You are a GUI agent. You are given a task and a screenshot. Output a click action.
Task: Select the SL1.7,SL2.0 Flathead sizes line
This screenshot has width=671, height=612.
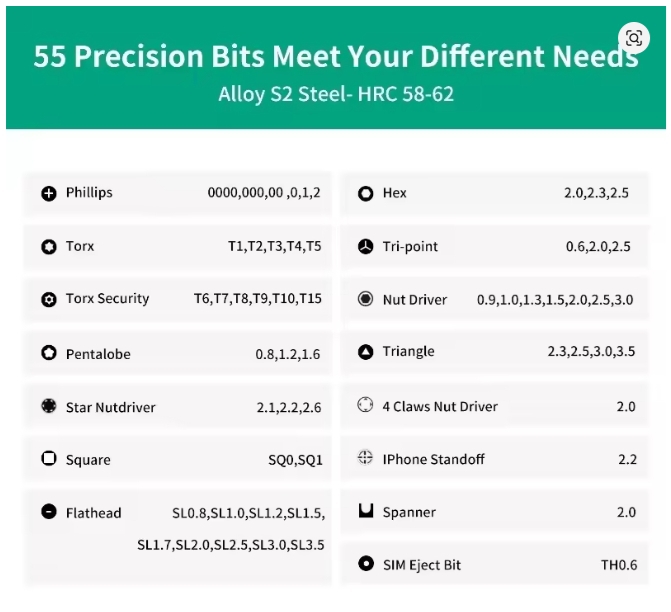(x=231, y=545)
